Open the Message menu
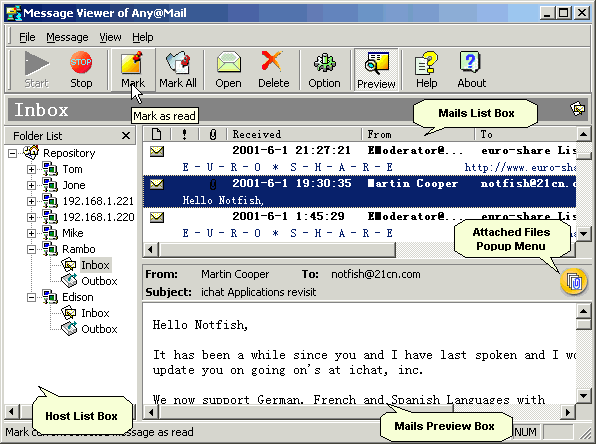 67,37
